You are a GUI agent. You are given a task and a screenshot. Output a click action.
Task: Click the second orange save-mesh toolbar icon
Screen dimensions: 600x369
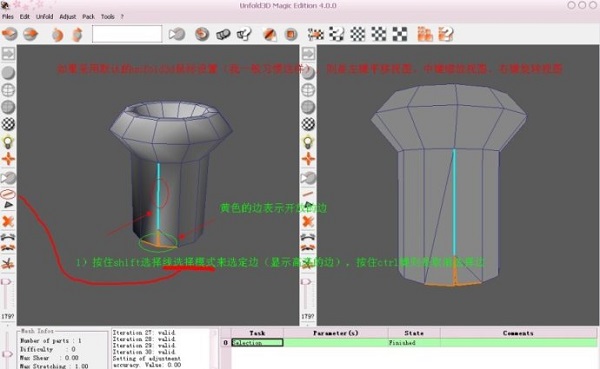click(x=31, y=34)
